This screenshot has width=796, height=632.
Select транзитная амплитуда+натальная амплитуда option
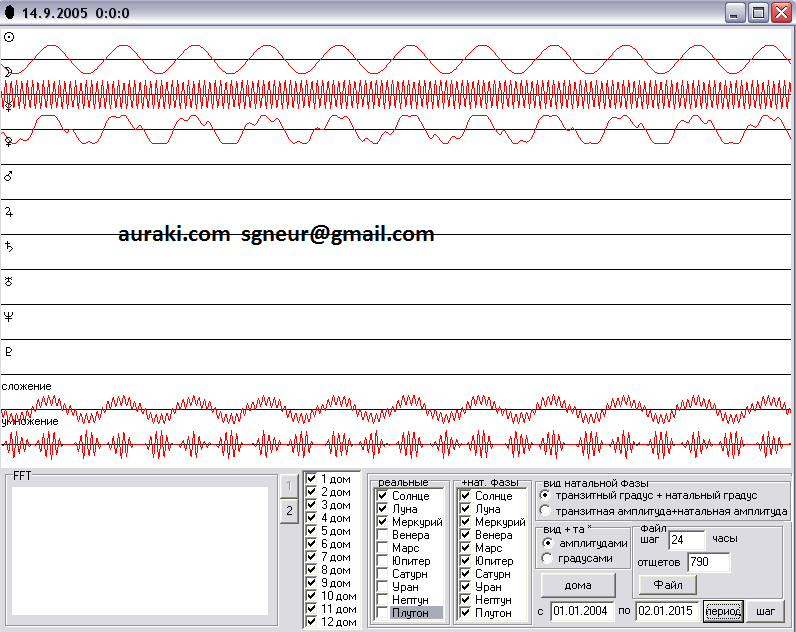pos(545,511)
